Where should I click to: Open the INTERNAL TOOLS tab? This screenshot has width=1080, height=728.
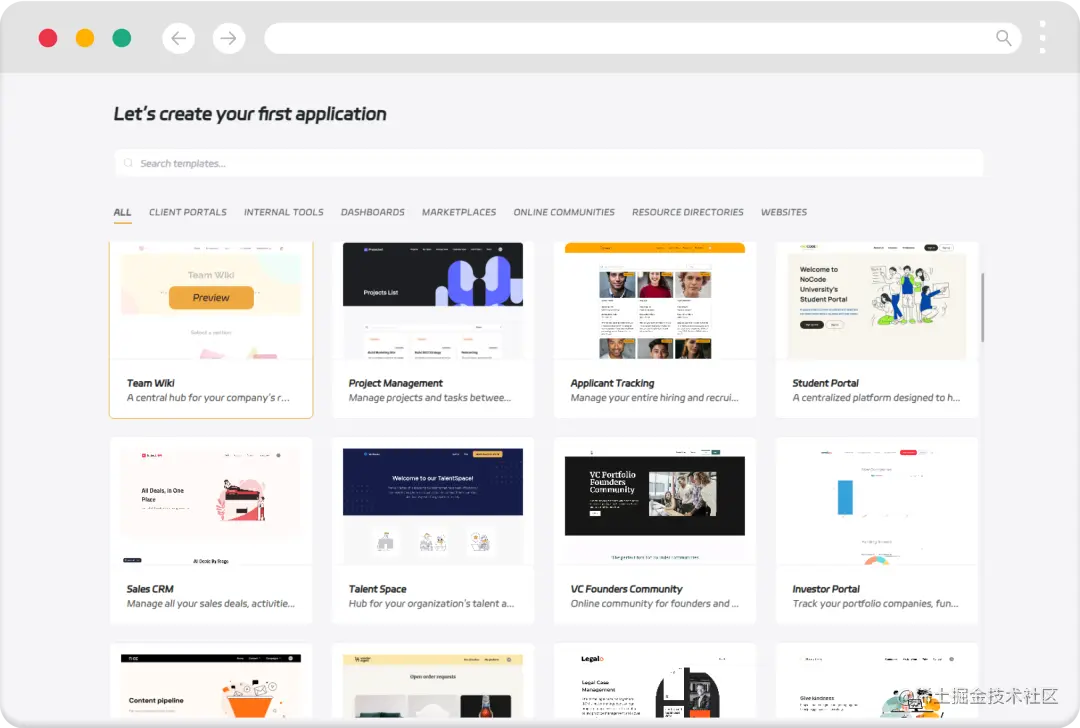click(x=283, y=212)
